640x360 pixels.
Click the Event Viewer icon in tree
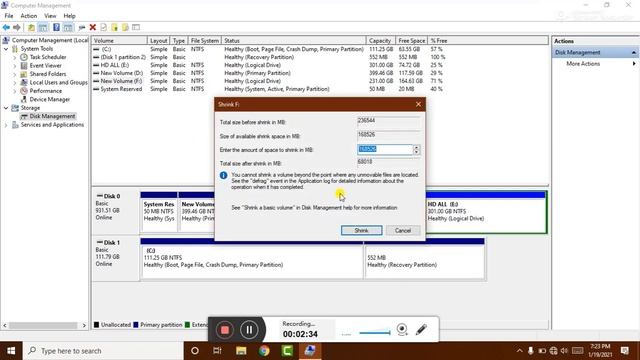click(24, 66)
